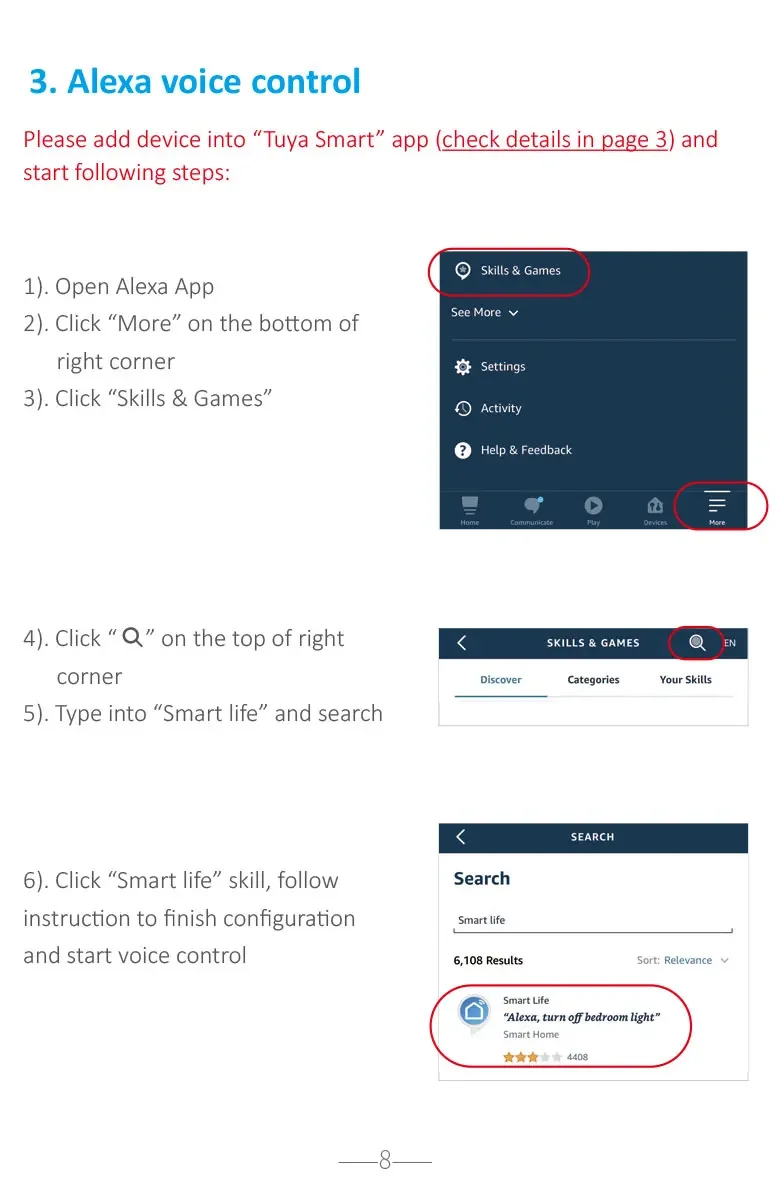Open Settings gear icon in Alexa menu
Image resolution: width=782 pixels, height=1181 pixels.
coord(463,367)
